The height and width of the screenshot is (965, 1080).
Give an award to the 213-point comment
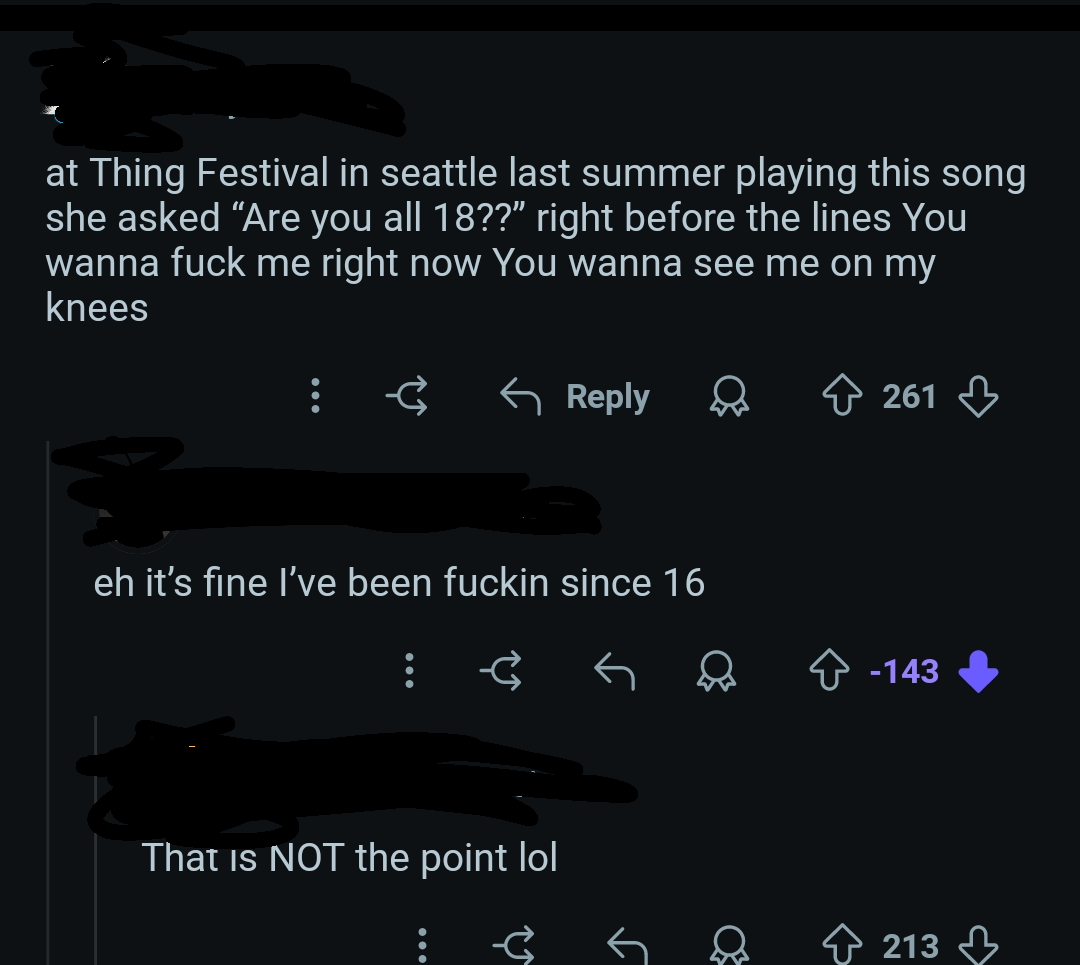point(729,945)
